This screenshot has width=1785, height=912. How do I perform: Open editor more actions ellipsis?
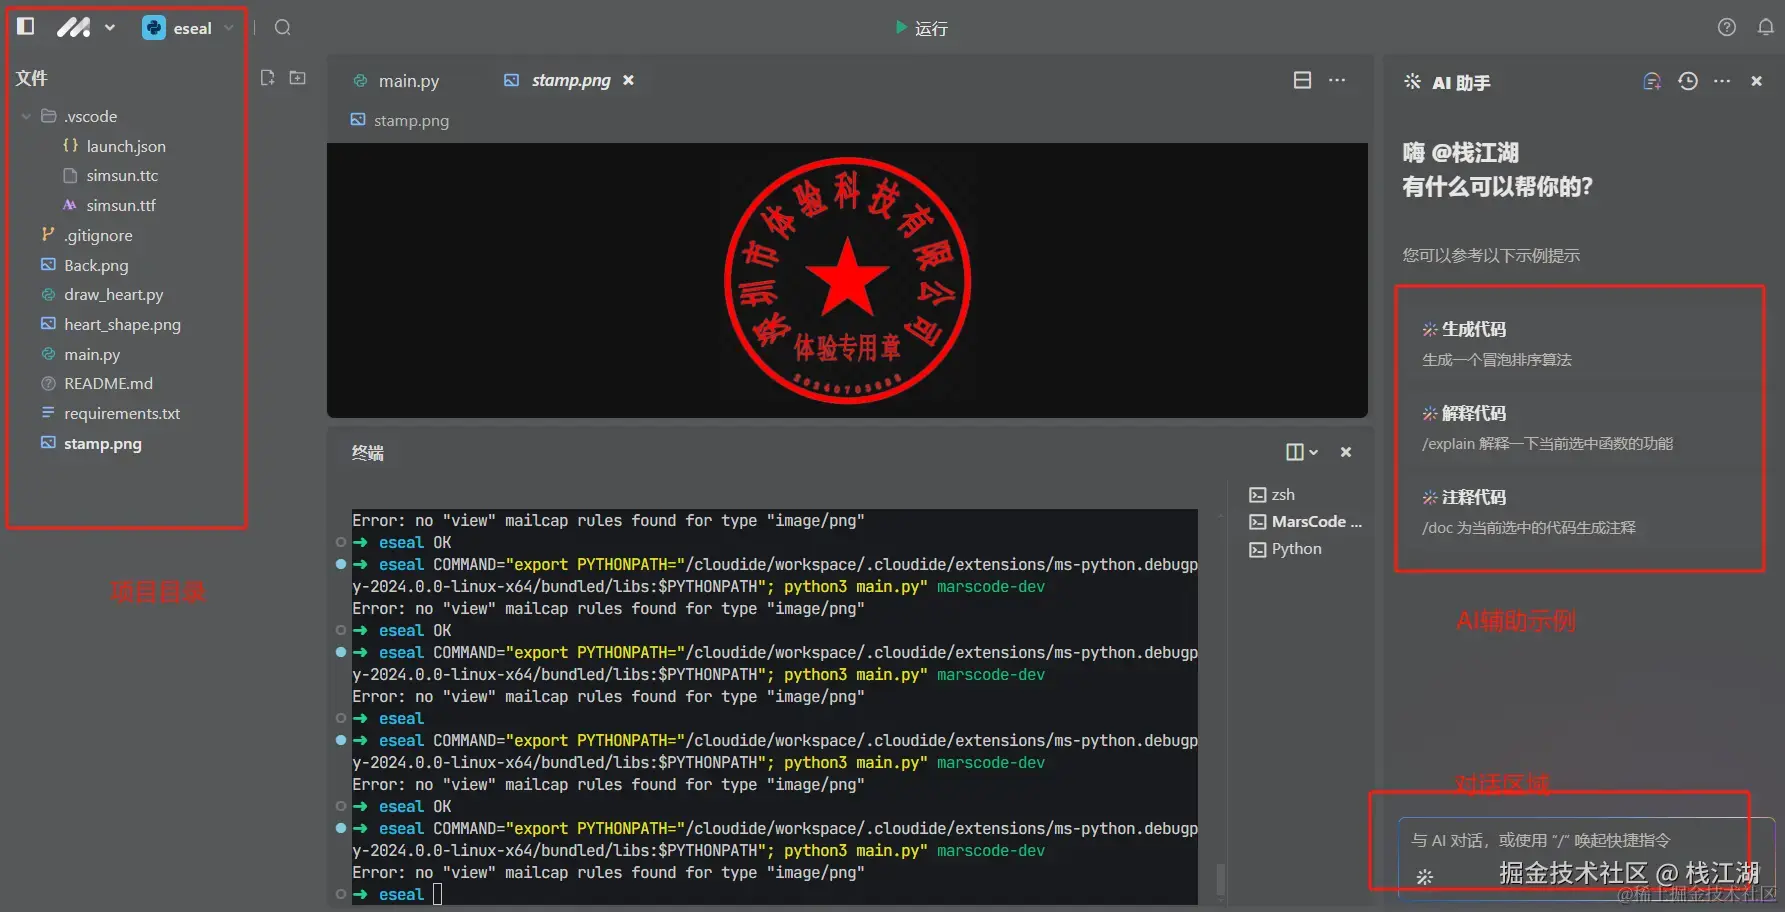click(1337, 80)
